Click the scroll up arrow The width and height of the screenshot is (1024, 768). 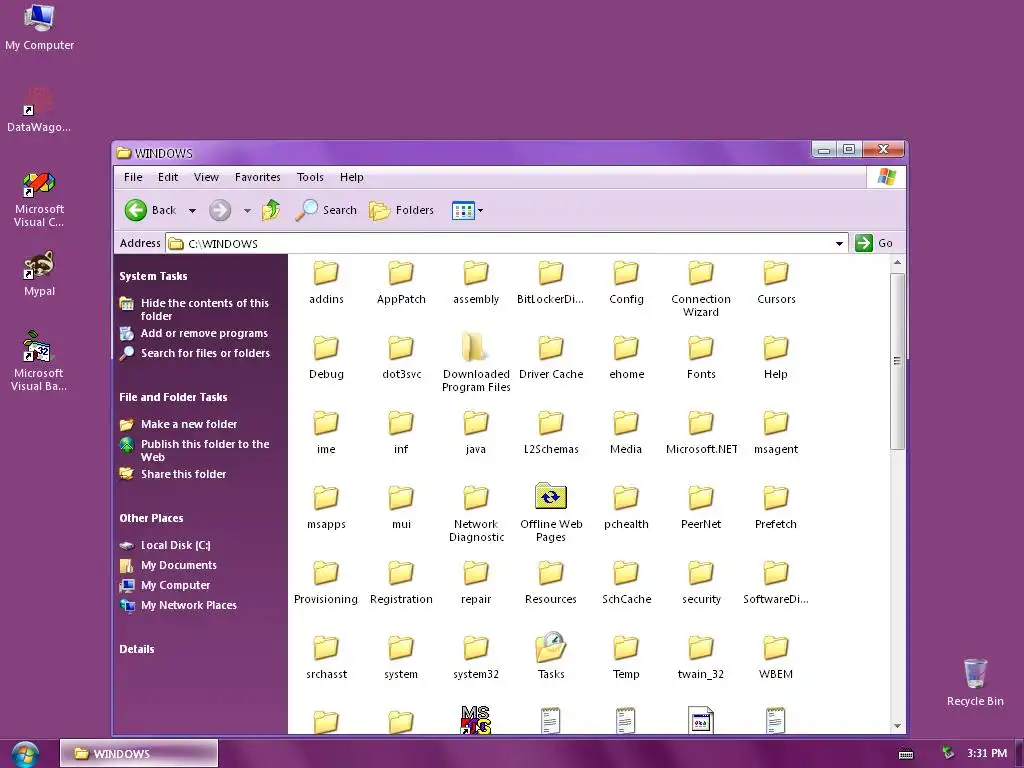(897, 263)
